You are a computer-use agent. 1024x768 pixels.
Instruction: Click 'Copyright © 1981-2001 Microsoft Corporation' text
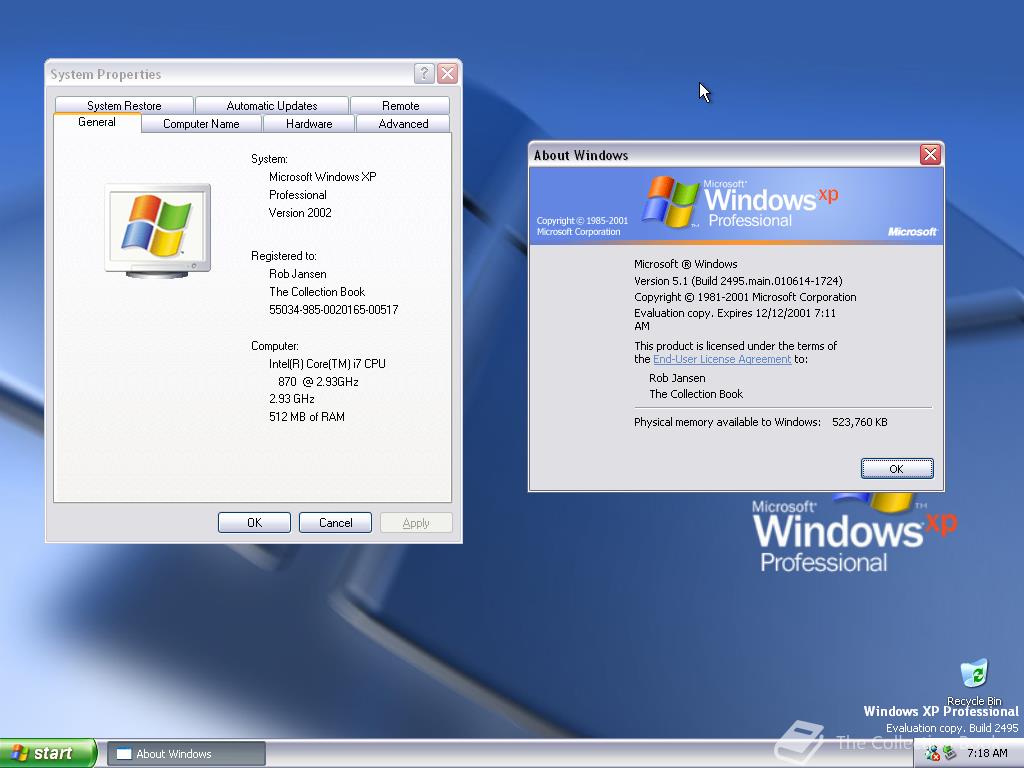click(744, 297)
